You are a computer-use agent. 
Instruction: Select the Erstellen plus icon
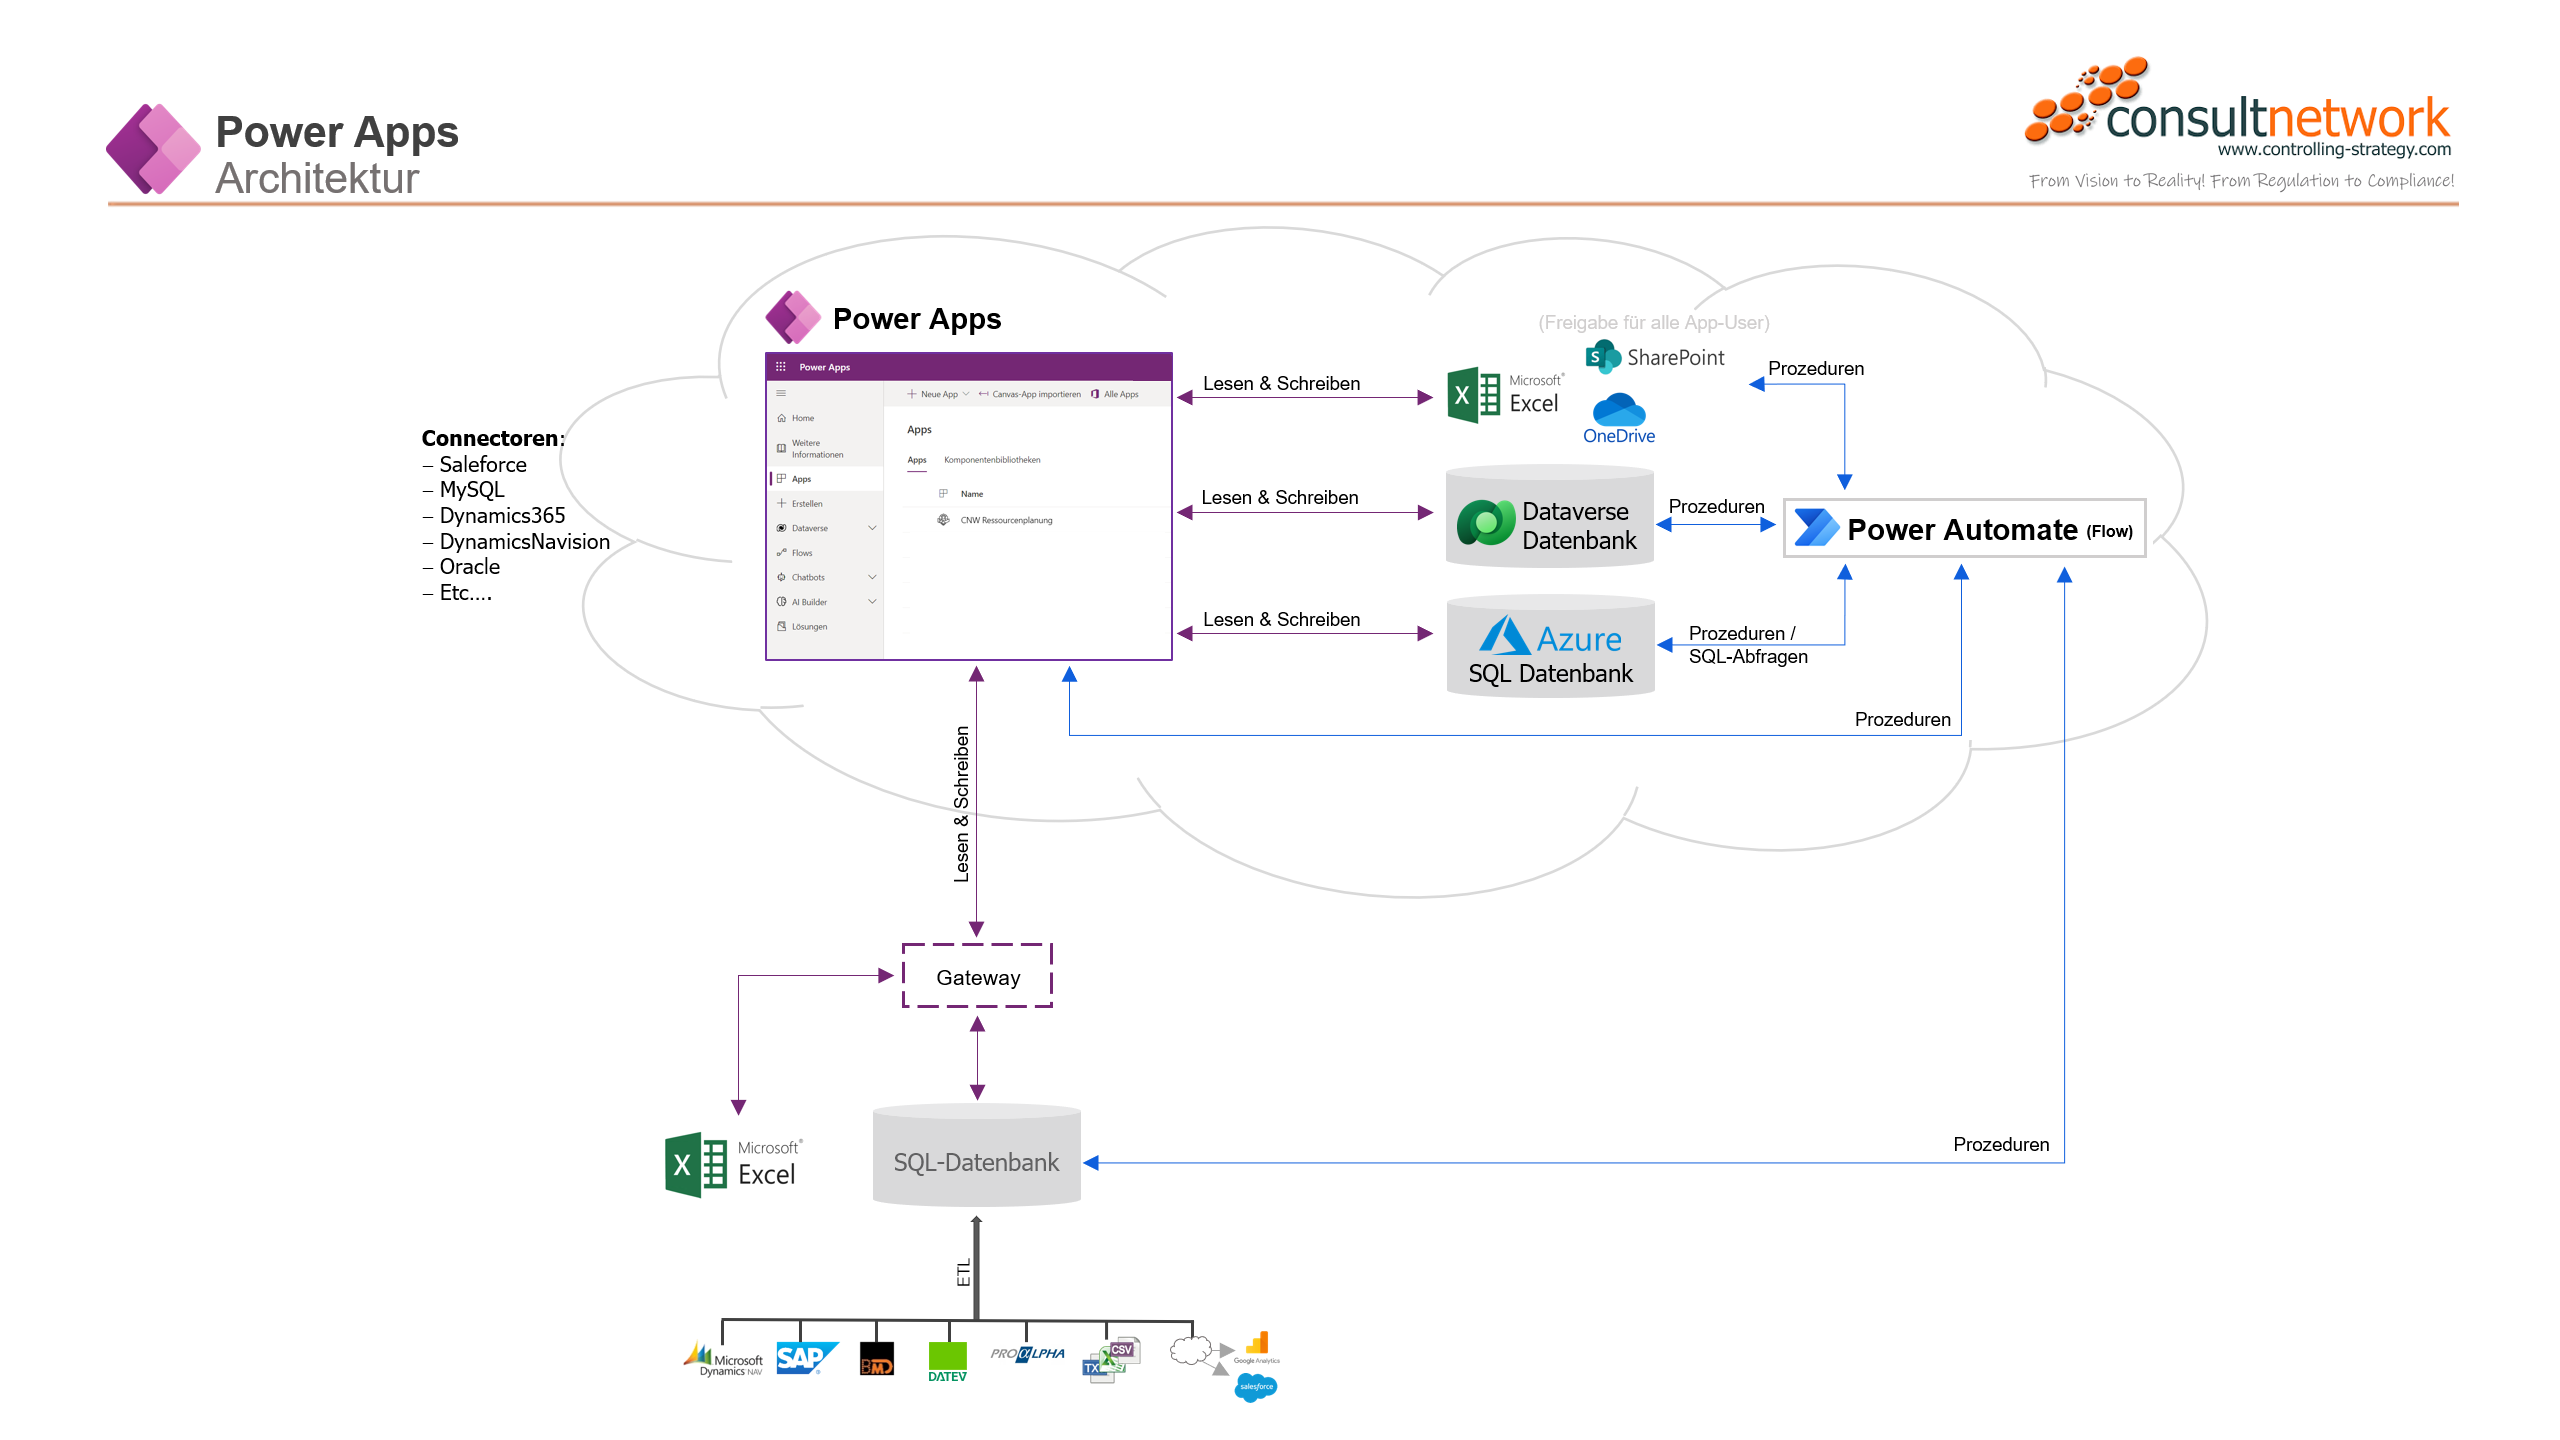781,503
